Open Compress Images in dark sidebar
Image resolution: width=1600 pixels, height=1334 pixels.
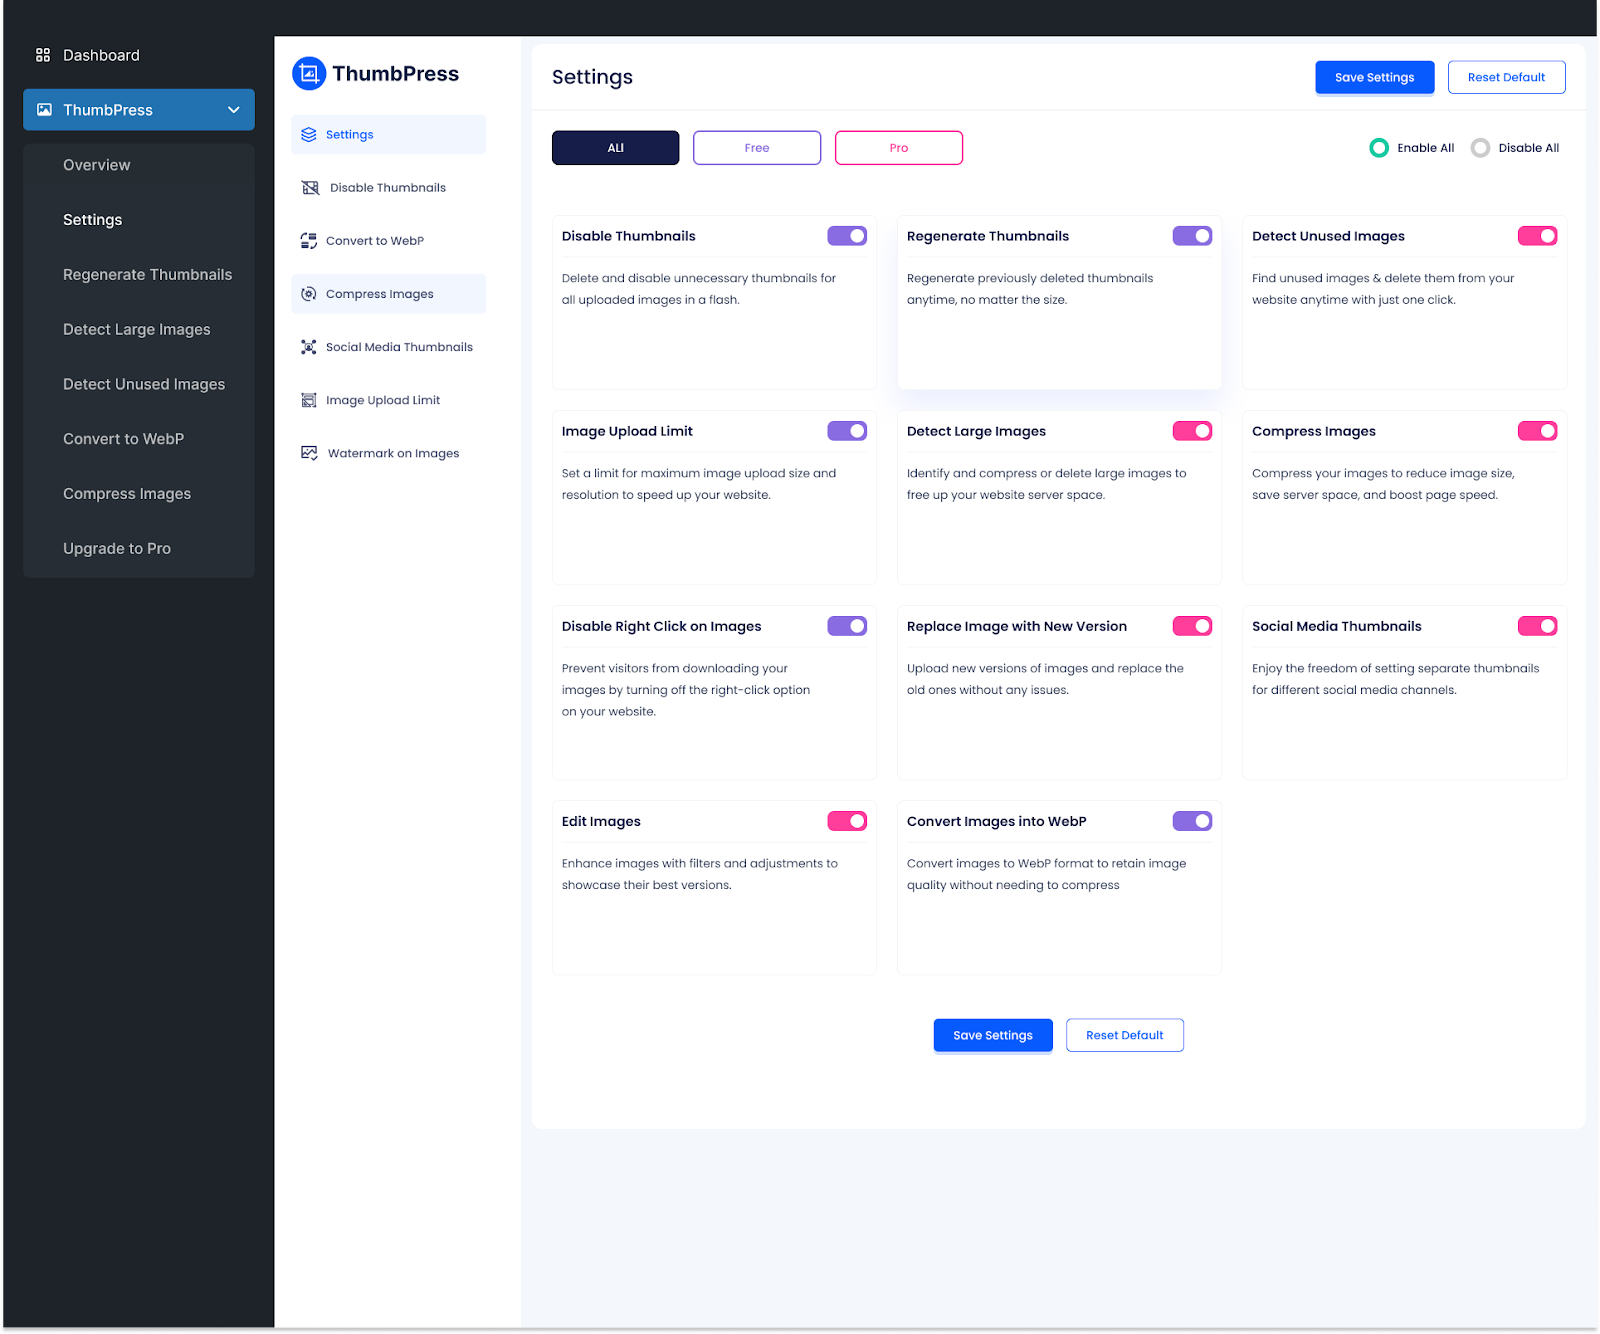click(127, 494)
